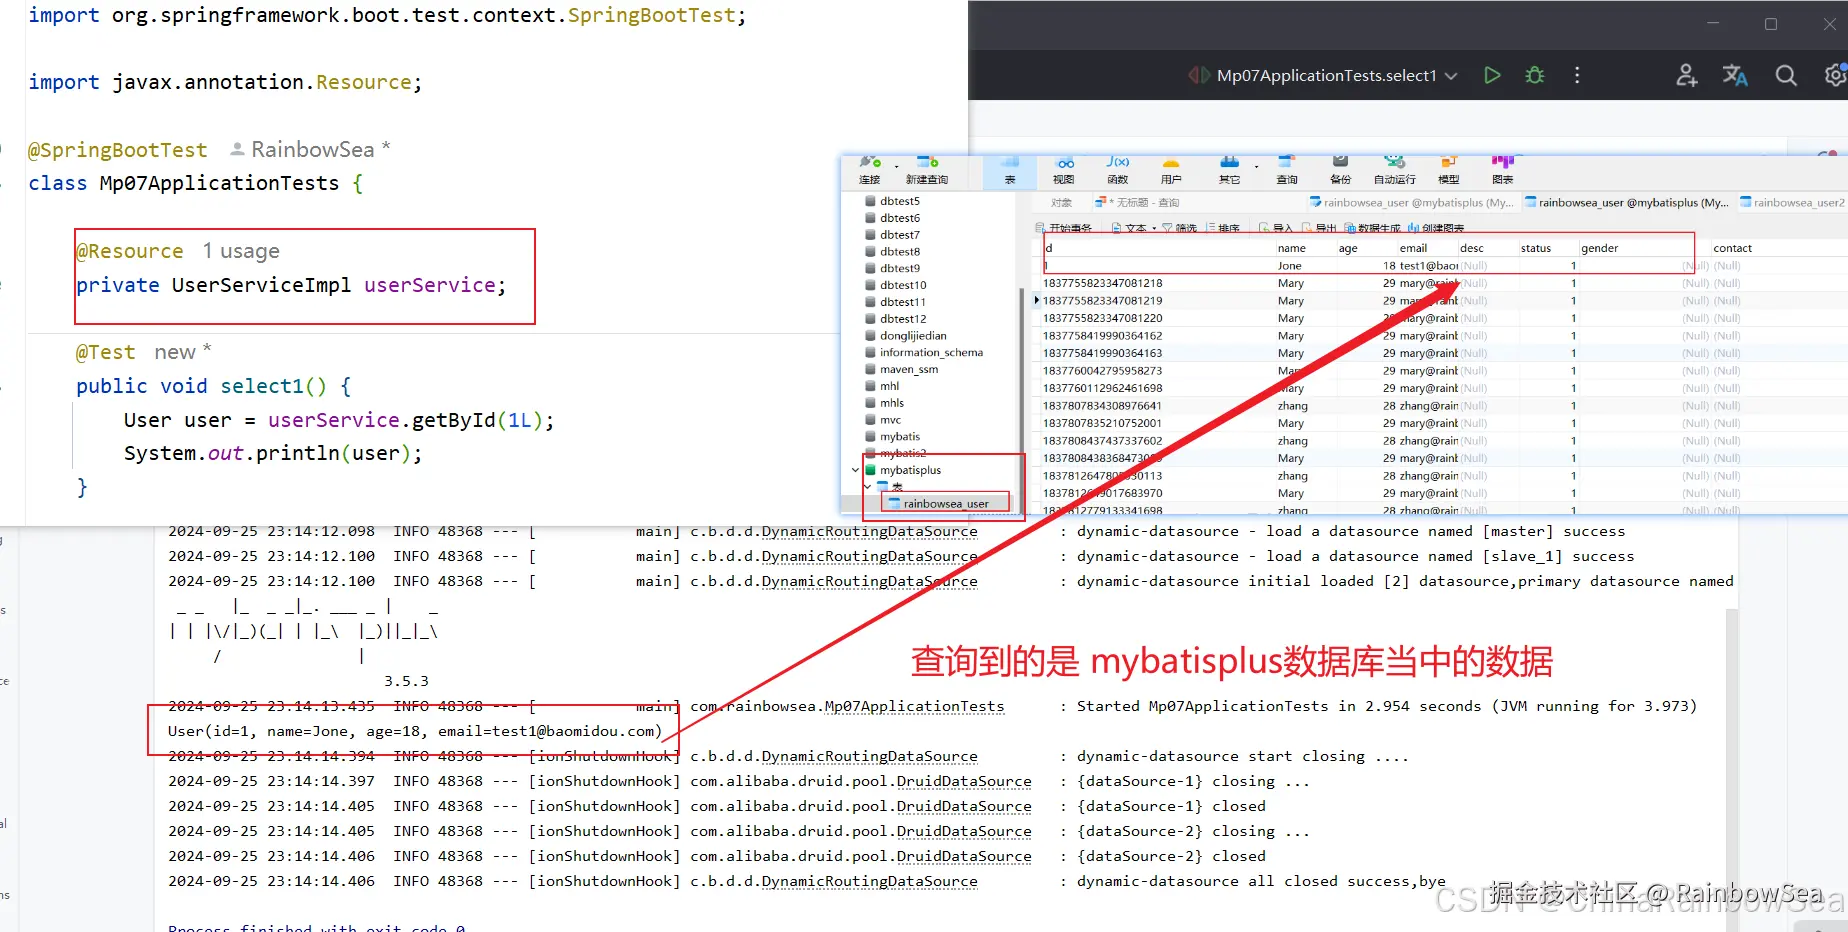Select the maven_ssm database
Image resolution: width=1848 pixels, height=932 pixels.
point(909,369)
